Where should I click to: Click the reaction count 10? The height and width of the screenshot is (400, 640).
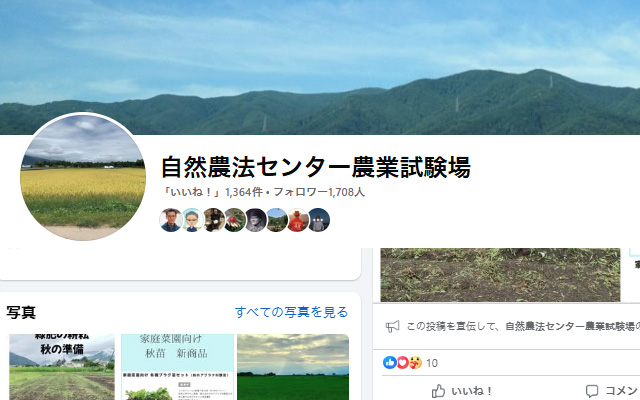tap(432, 363)
